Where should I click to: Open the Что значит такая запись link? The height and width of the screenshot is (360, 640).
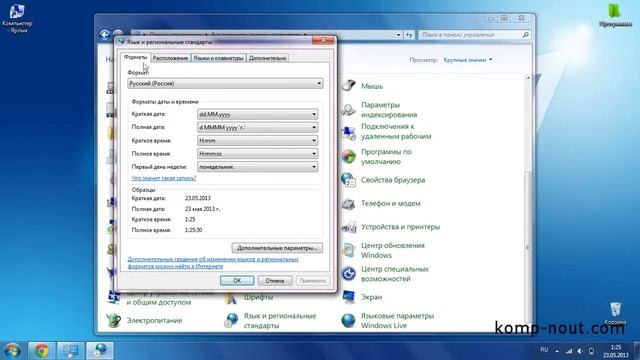164,178
